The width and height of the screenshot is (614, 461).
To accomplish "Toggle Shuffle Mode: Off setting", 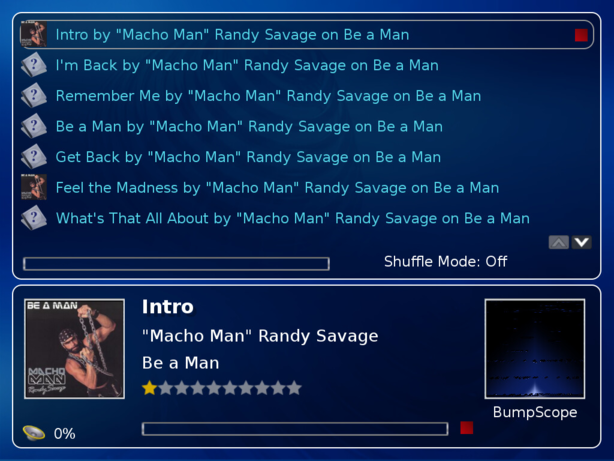I will click(x=445, y=261).
